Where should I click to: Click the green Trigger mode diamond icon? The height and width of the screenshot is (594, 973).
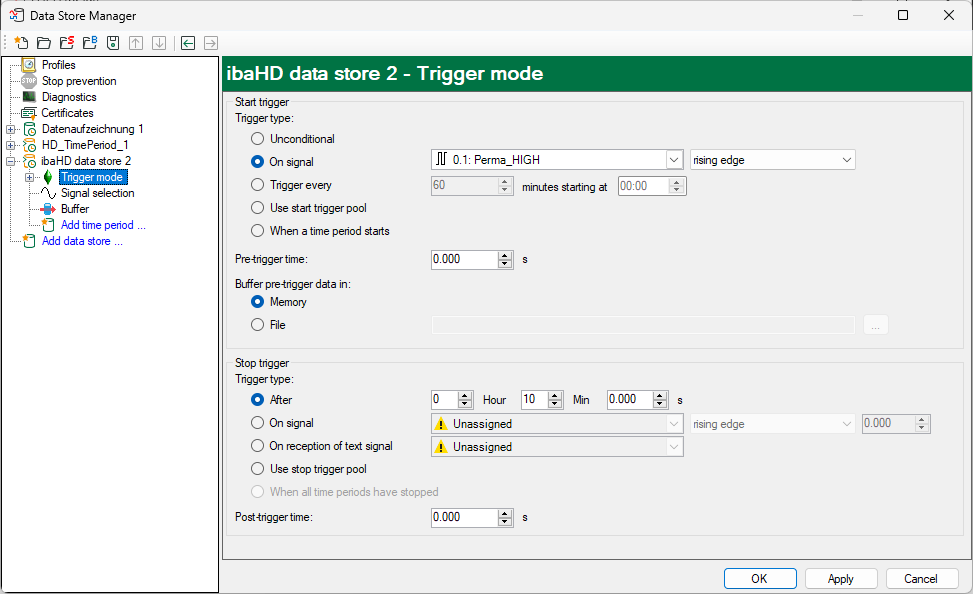point(48,178)
